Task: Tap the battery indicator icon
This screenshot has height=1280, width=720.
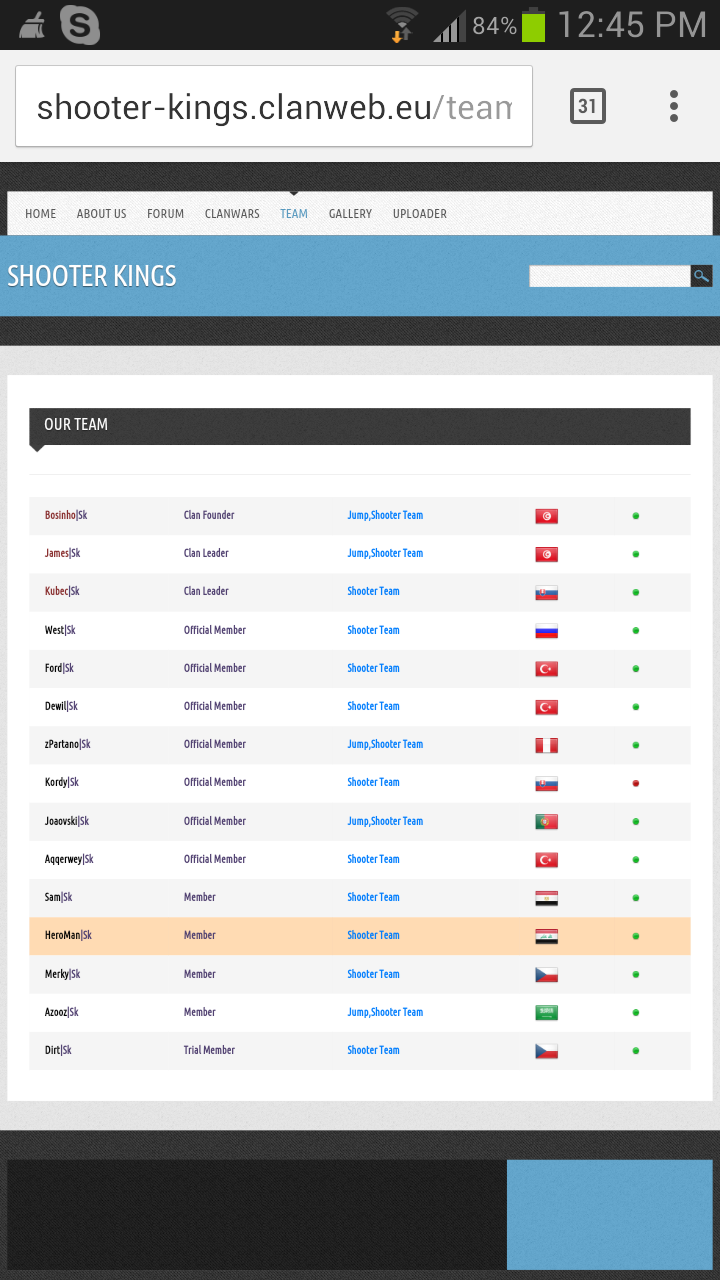Action: (x=534, y=25)
